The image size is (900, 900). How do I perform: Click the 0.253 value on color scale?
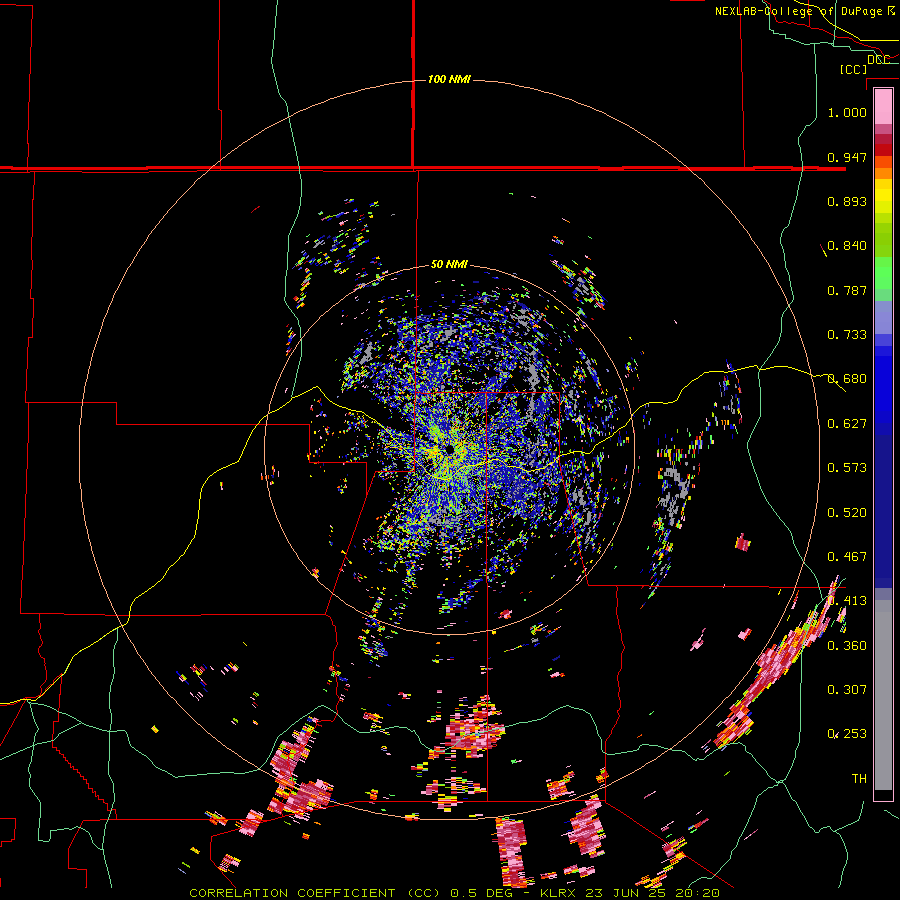847,734
